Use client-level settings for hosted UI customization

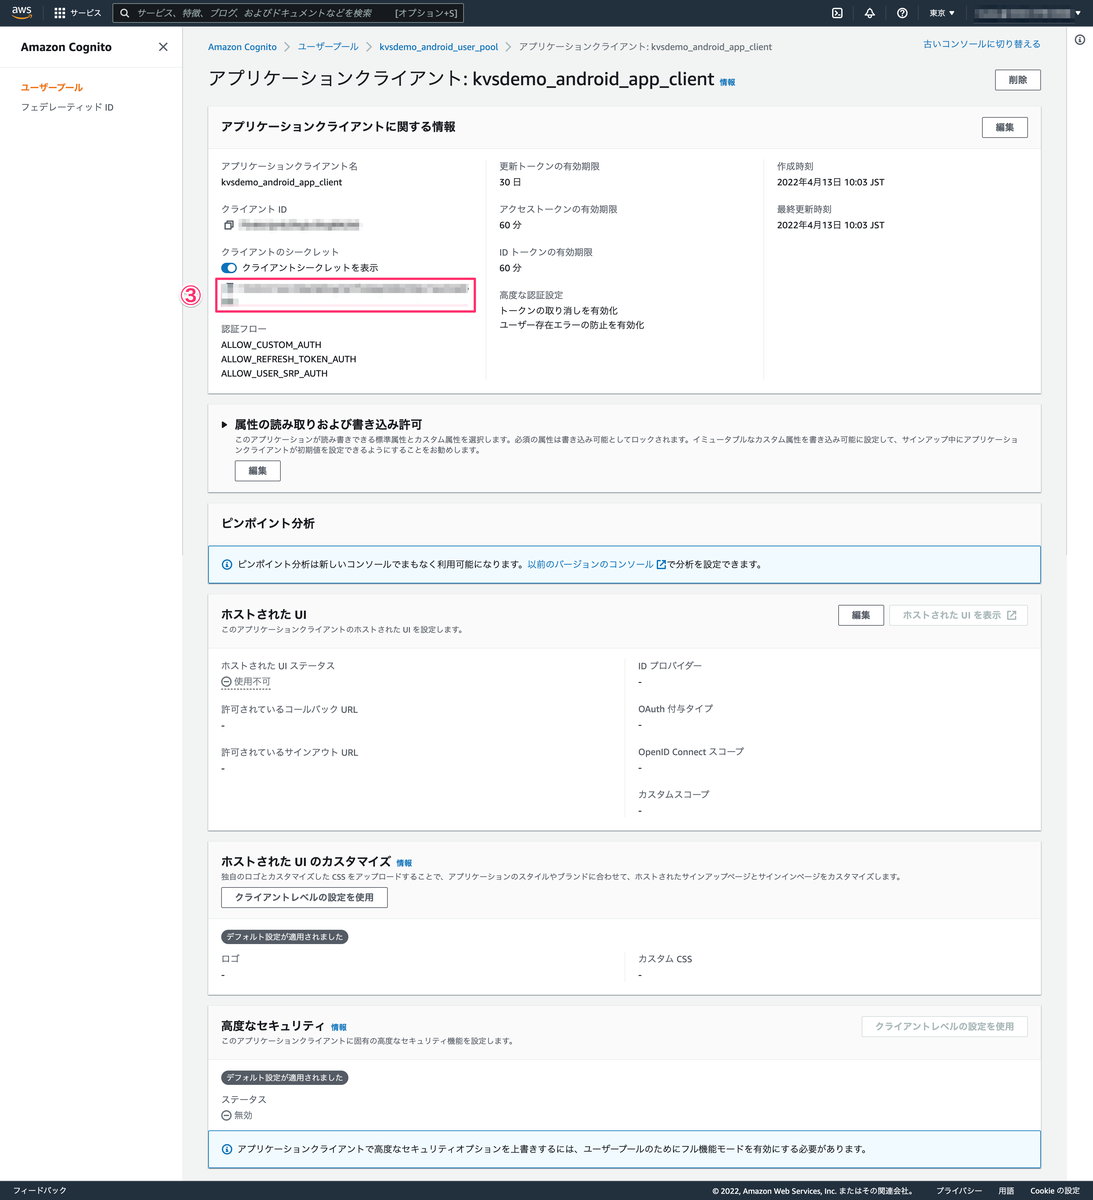point(304,898)
